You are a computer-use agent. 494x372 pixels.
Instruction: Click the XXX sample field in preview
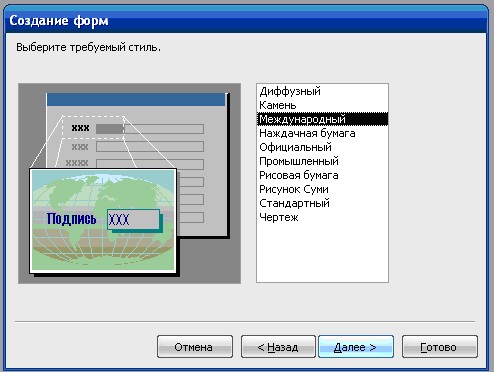click(x=133, y=219)
